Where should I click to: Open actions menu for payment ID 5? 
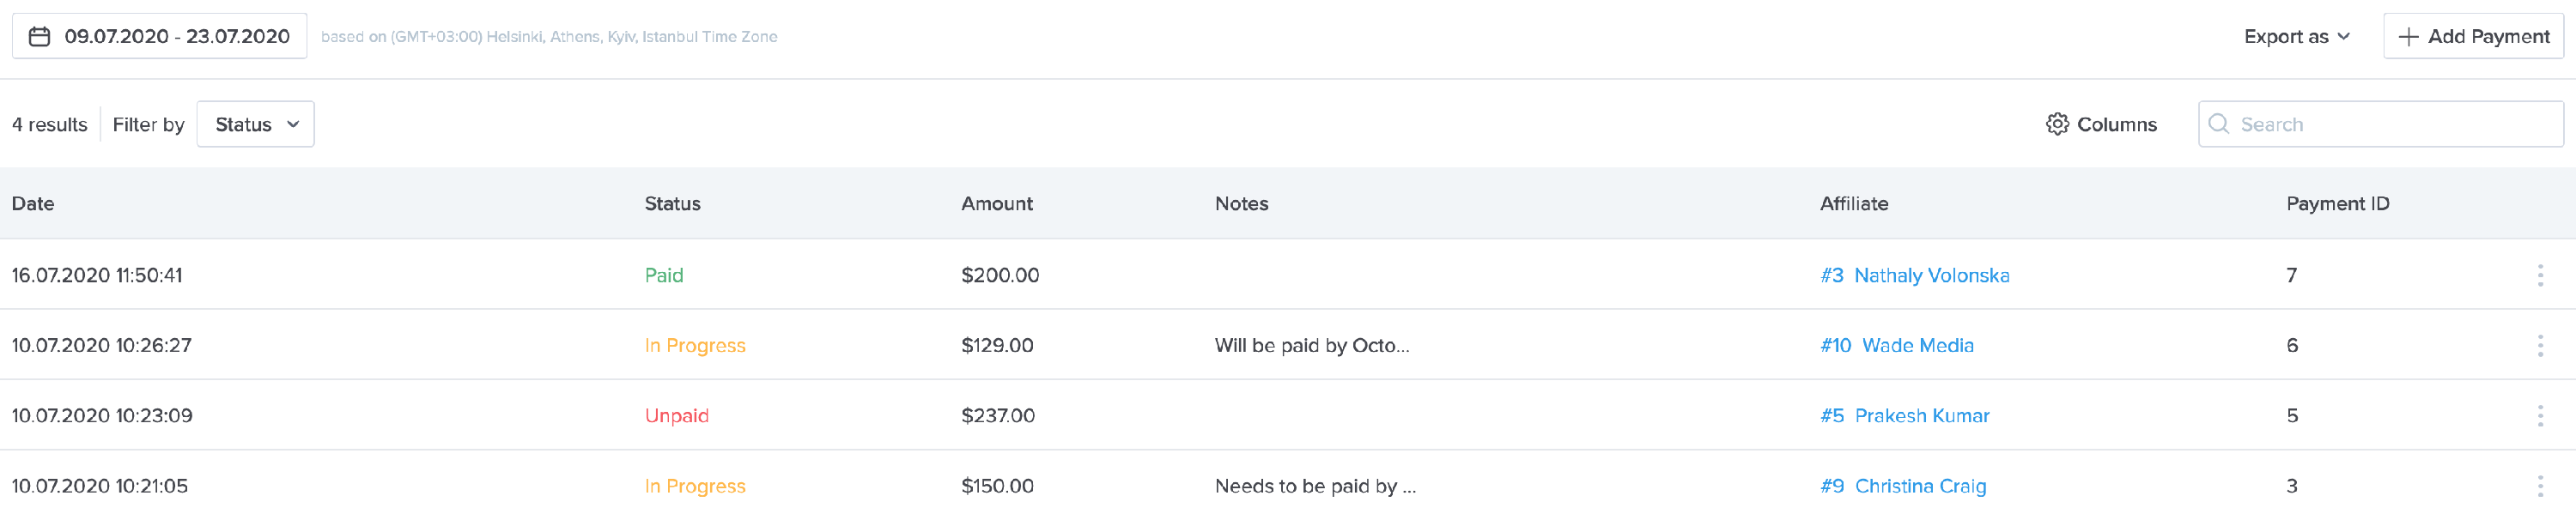click(x=2540, y=415)
